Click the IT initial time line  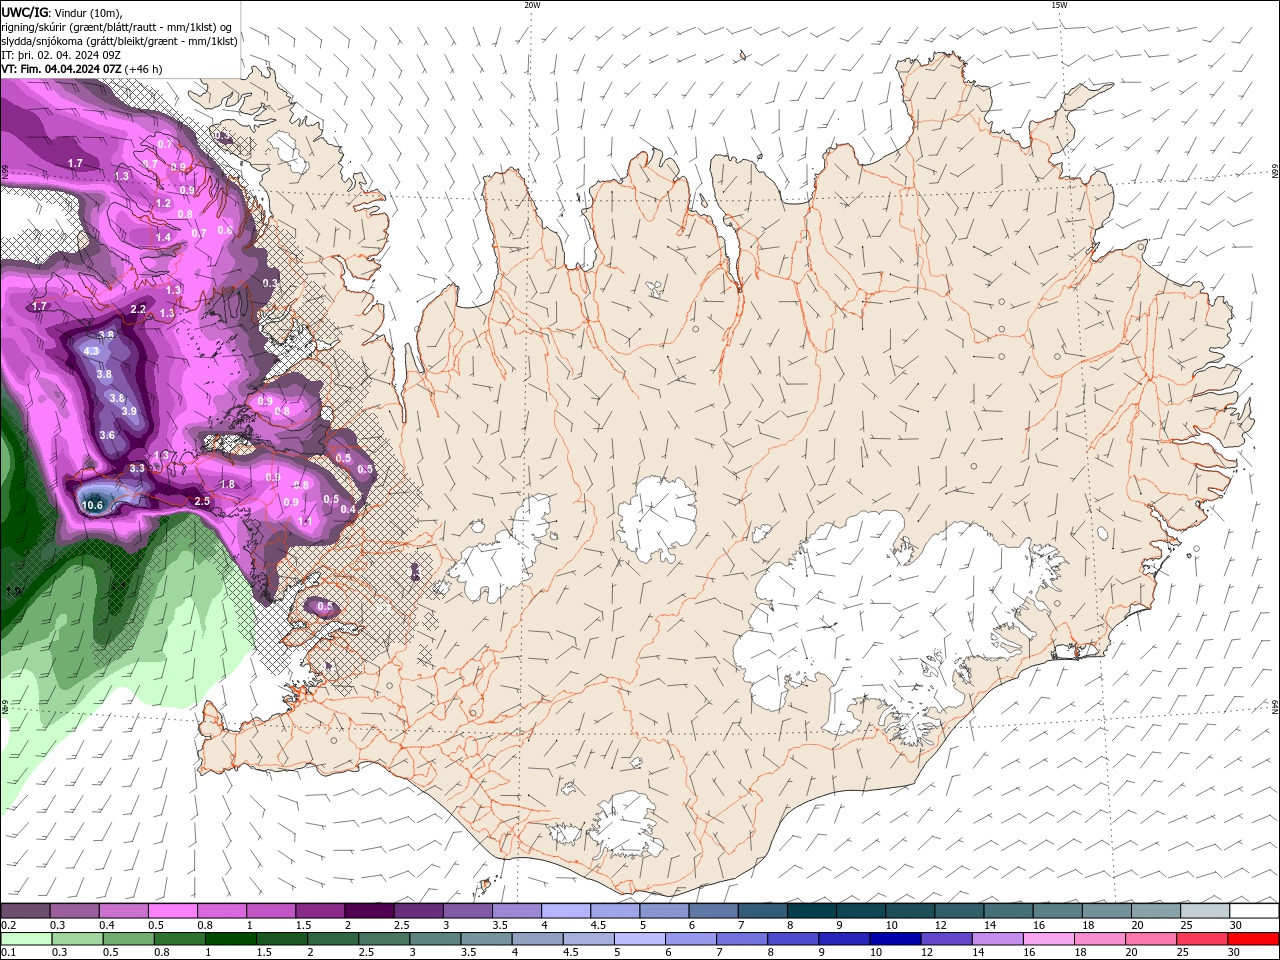(61, 55)
